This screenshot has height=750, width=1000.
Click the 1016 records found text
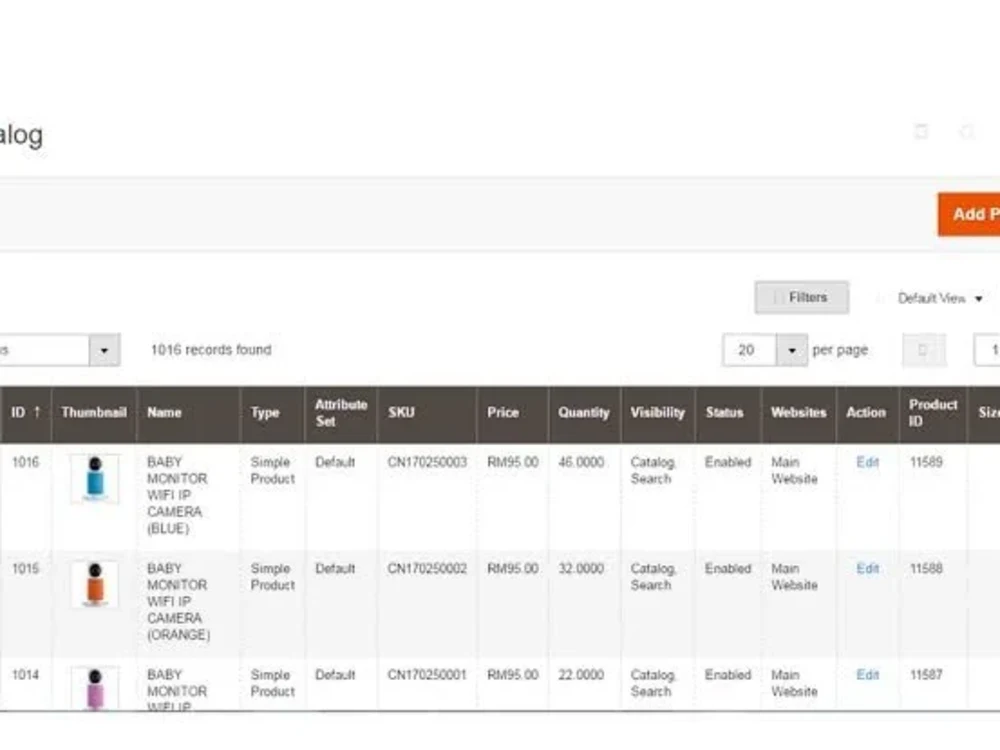click(211, 350)
